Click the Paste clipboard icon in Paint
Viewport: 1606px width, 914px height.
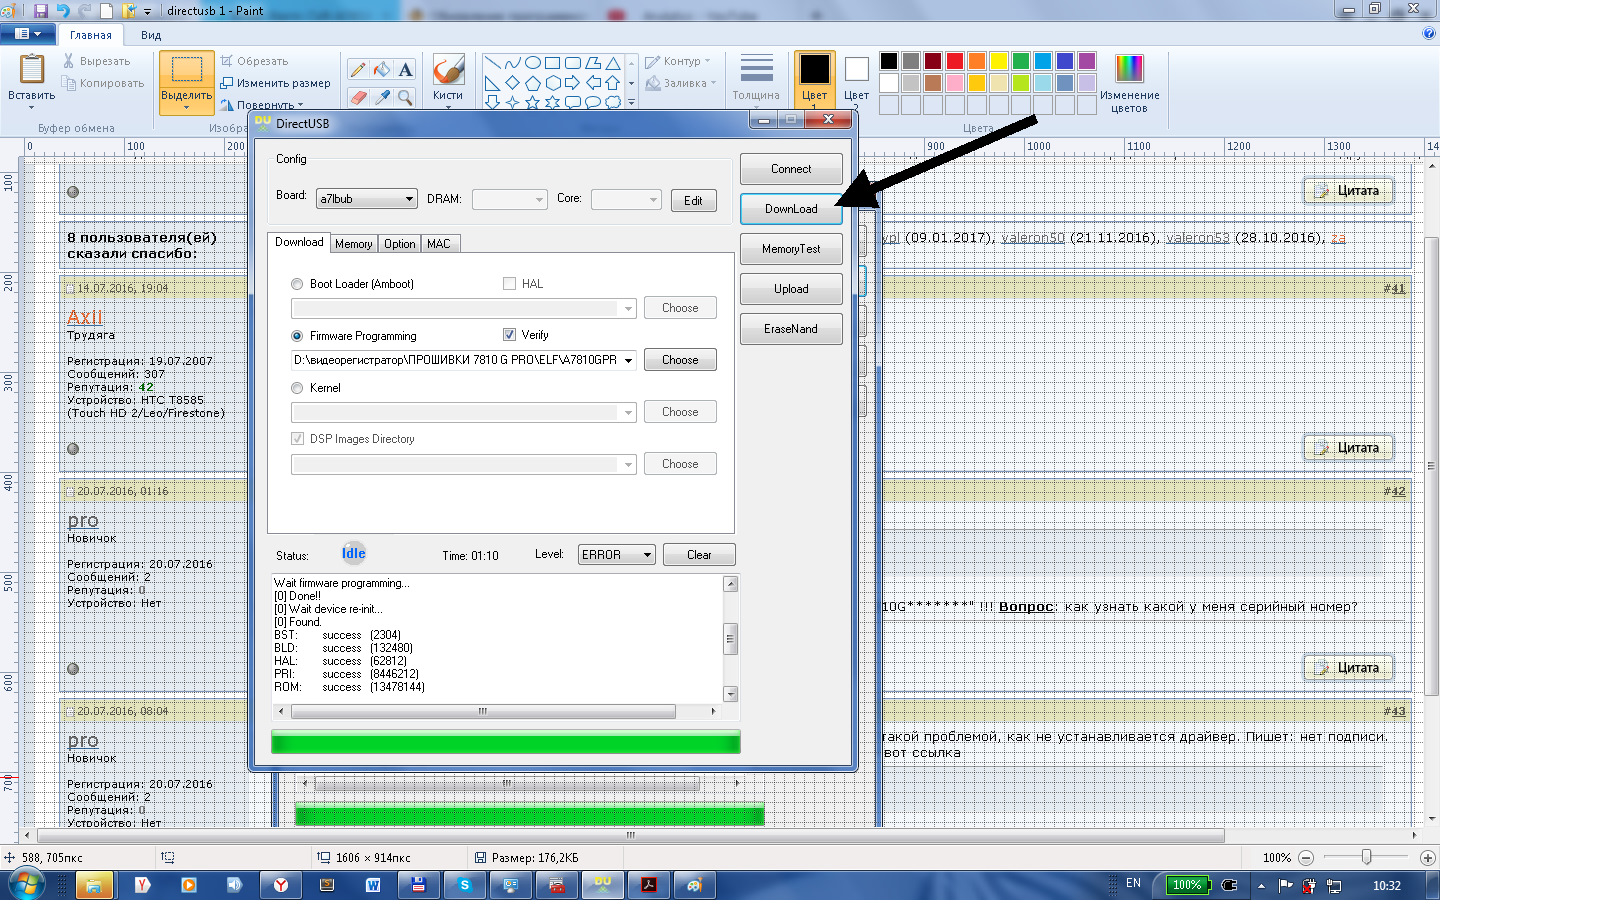32,68
